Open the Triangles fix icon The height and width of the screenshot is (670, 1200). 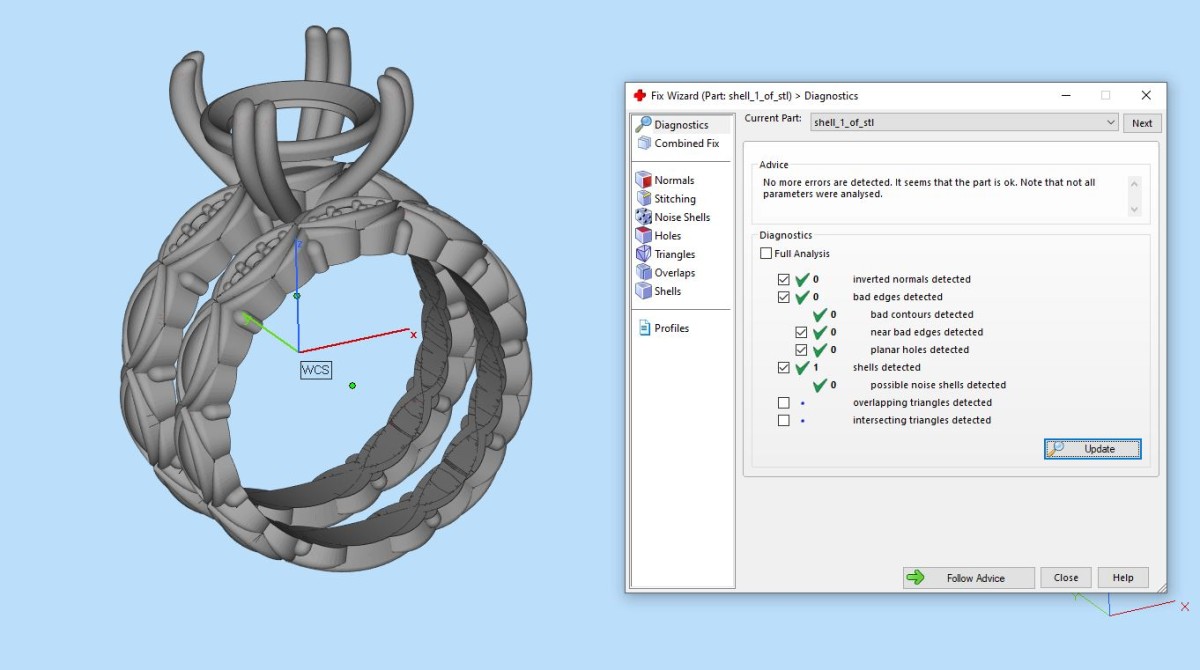(x=644, y=254)
